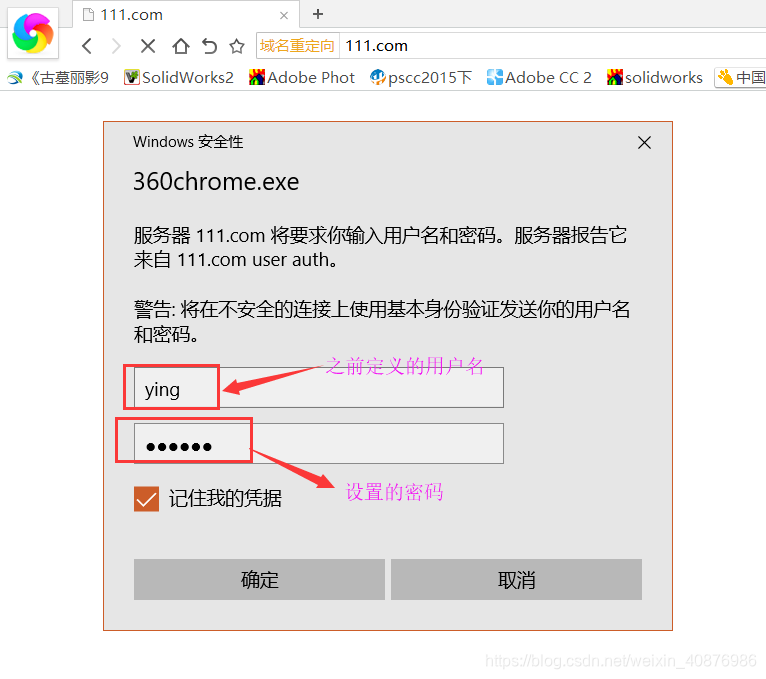Screen dimensions: 766x679
Task: Open the solidworks bookmark
Action: point(655,78)
